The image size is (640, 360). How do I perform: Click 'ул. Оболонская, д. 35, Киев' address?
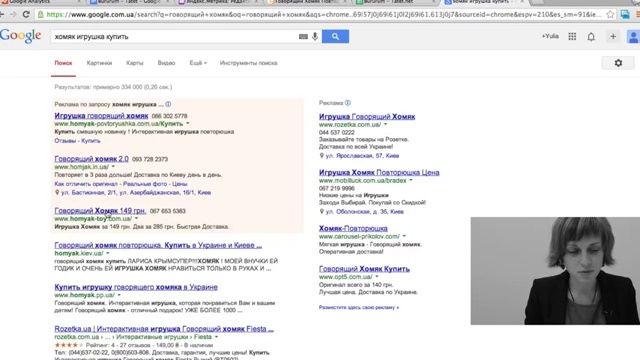tap(364, 211)
